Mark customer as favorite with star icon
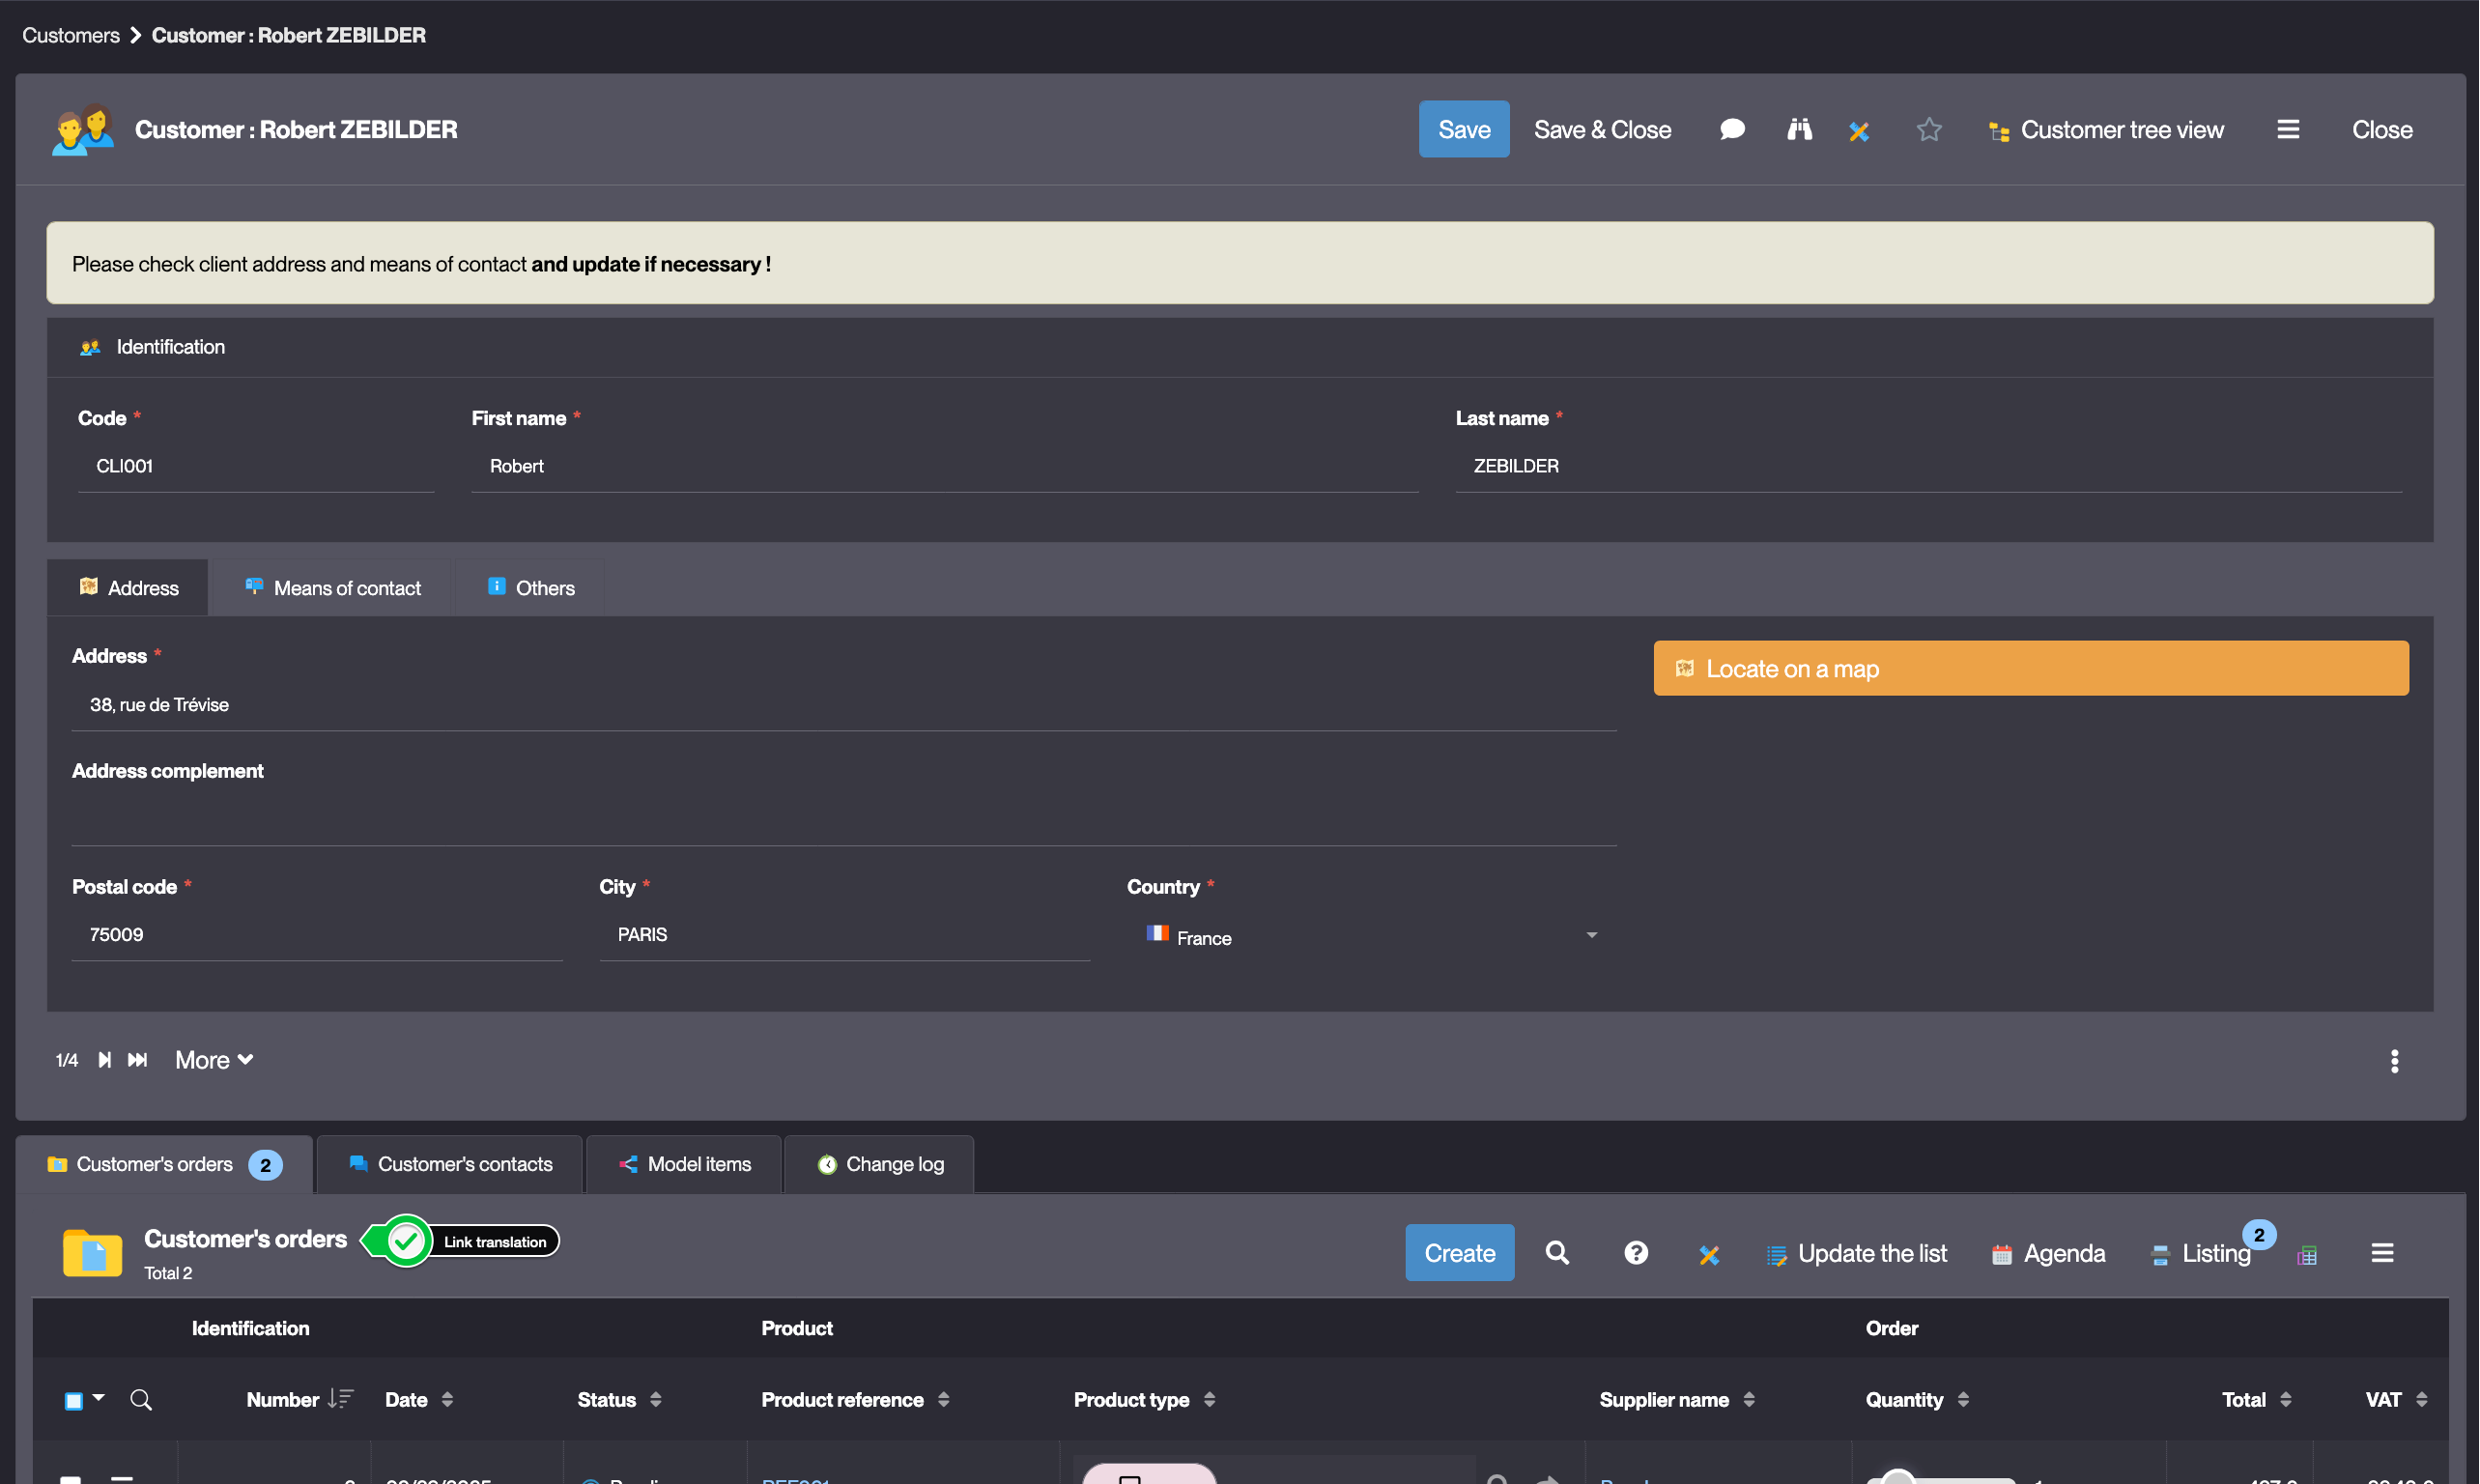 pyautogui.click(x=1929, y=130)
